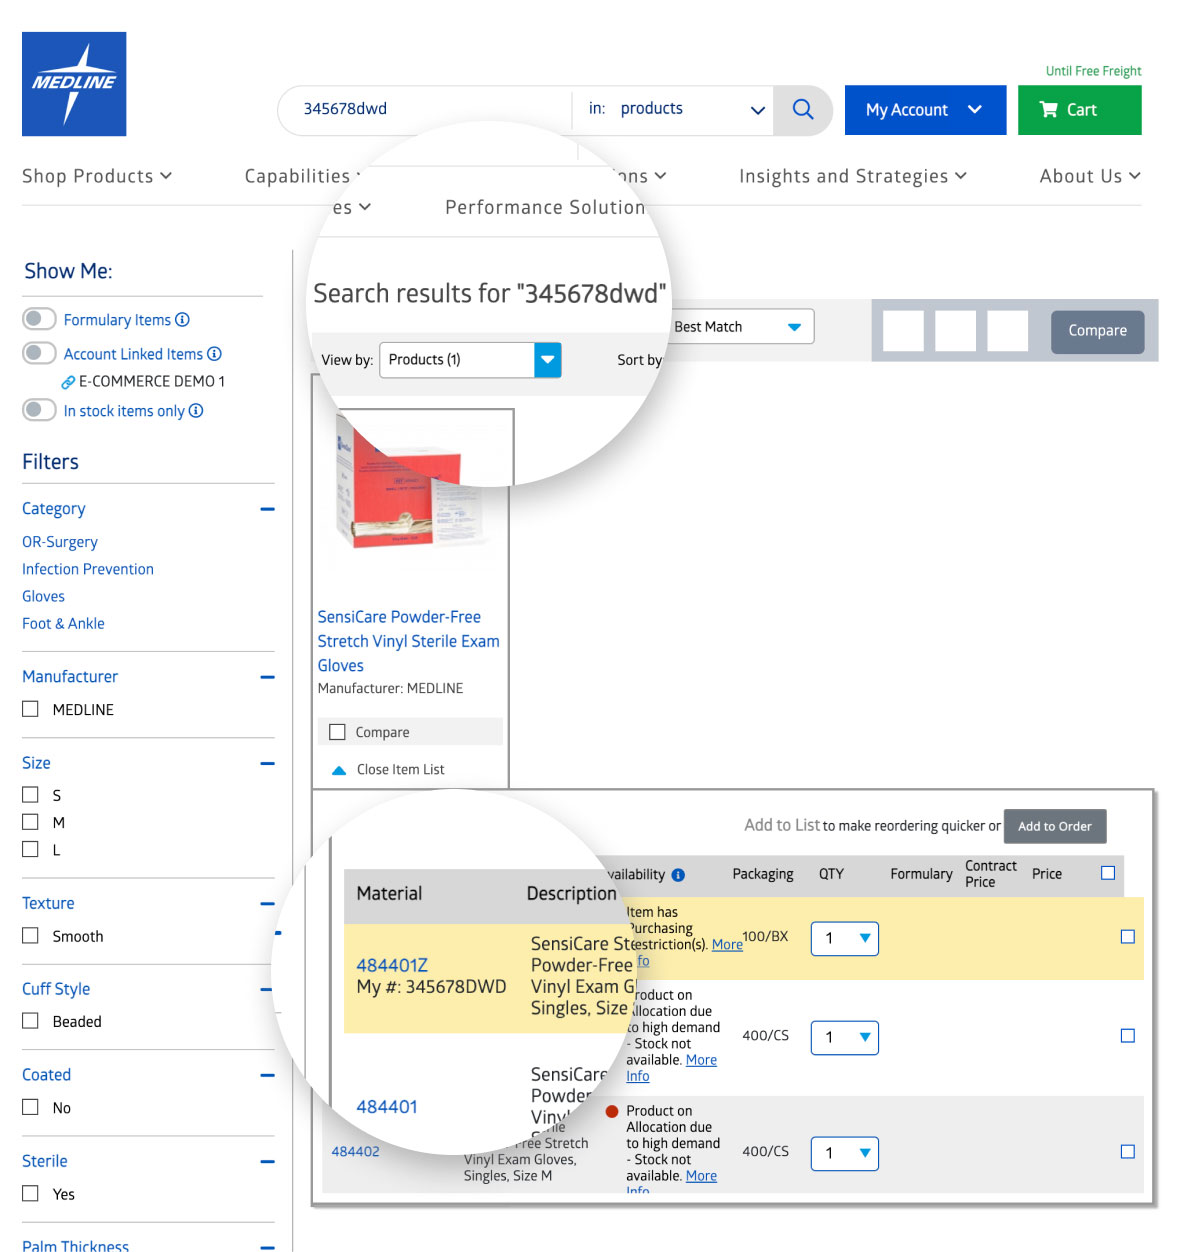Collapse the Coated filter section

pos(267,1075)
